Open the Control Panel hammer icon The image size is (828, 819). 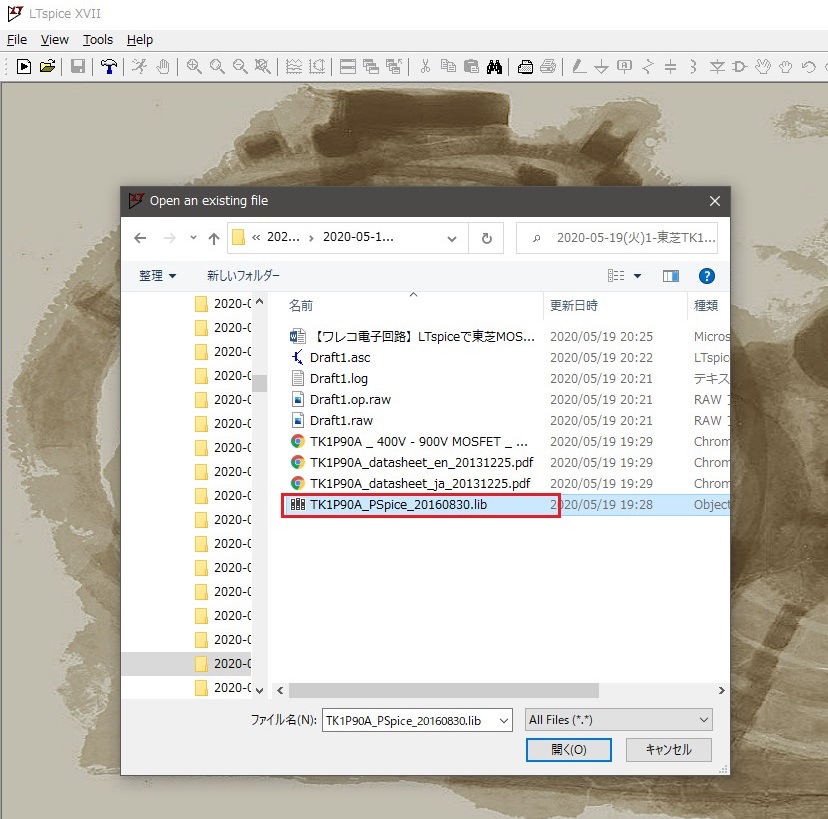point(109,67)
